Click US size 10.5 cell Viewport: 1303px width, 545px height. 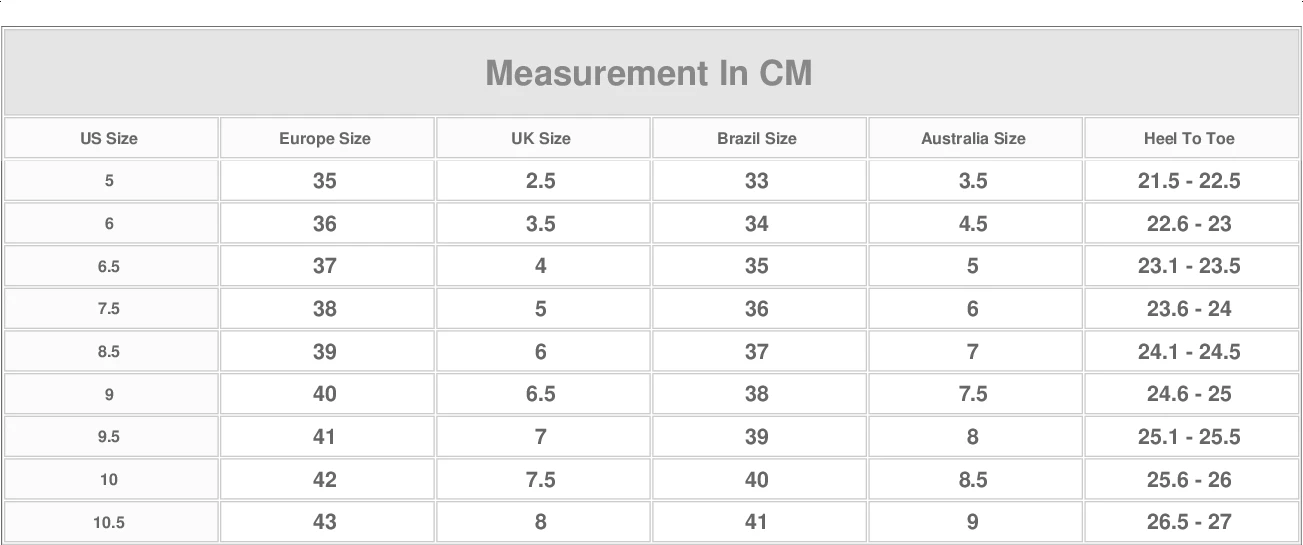pyautogui.click(x=109, y=522)
